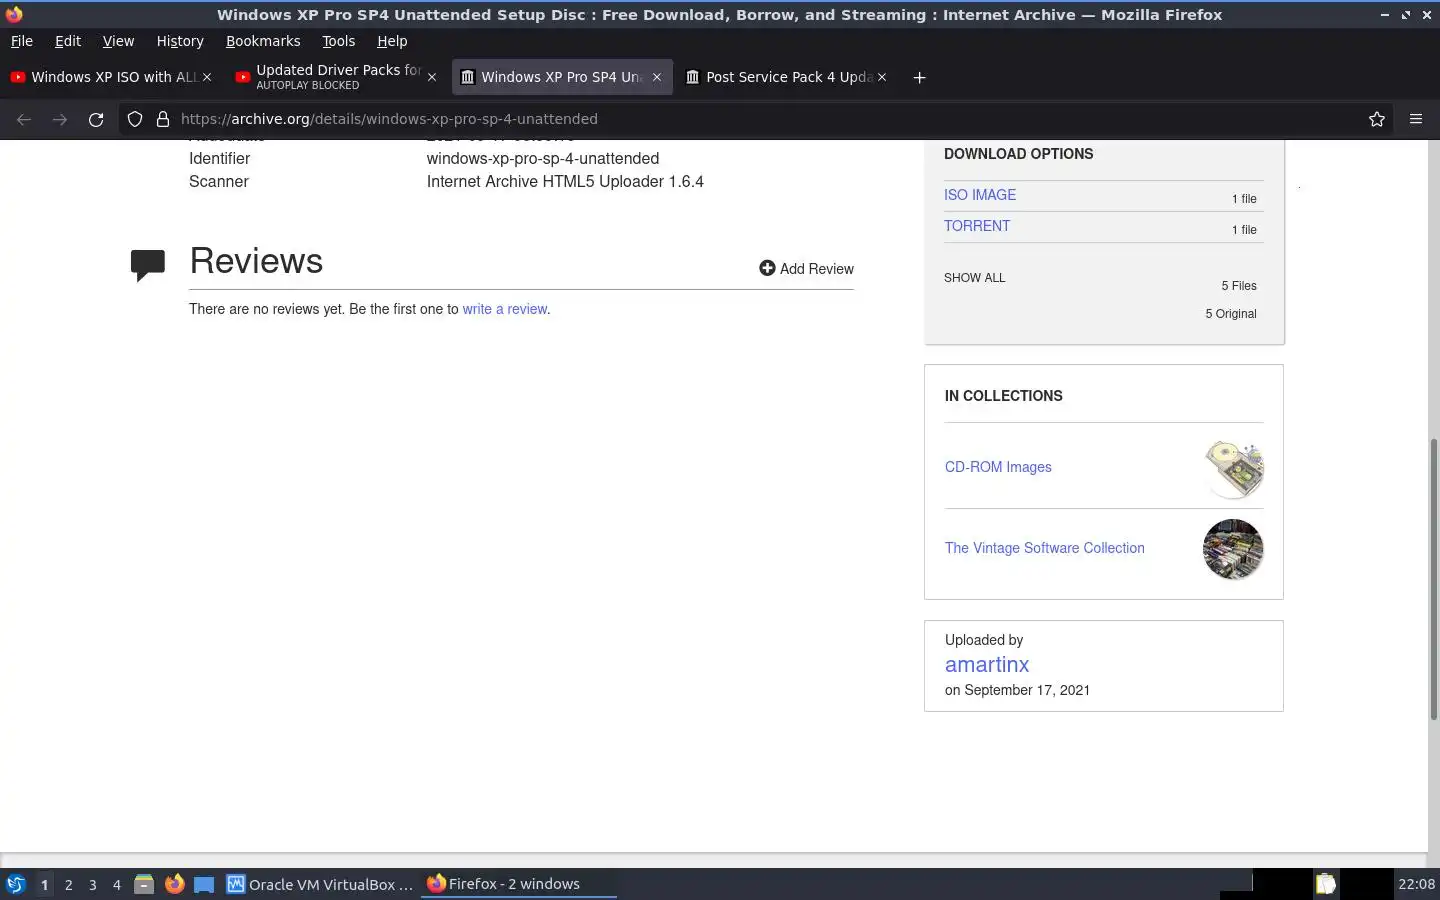Switch to workspace 4
The width and height of the screenshot is (1440, 900).
(x=117, y=884)
